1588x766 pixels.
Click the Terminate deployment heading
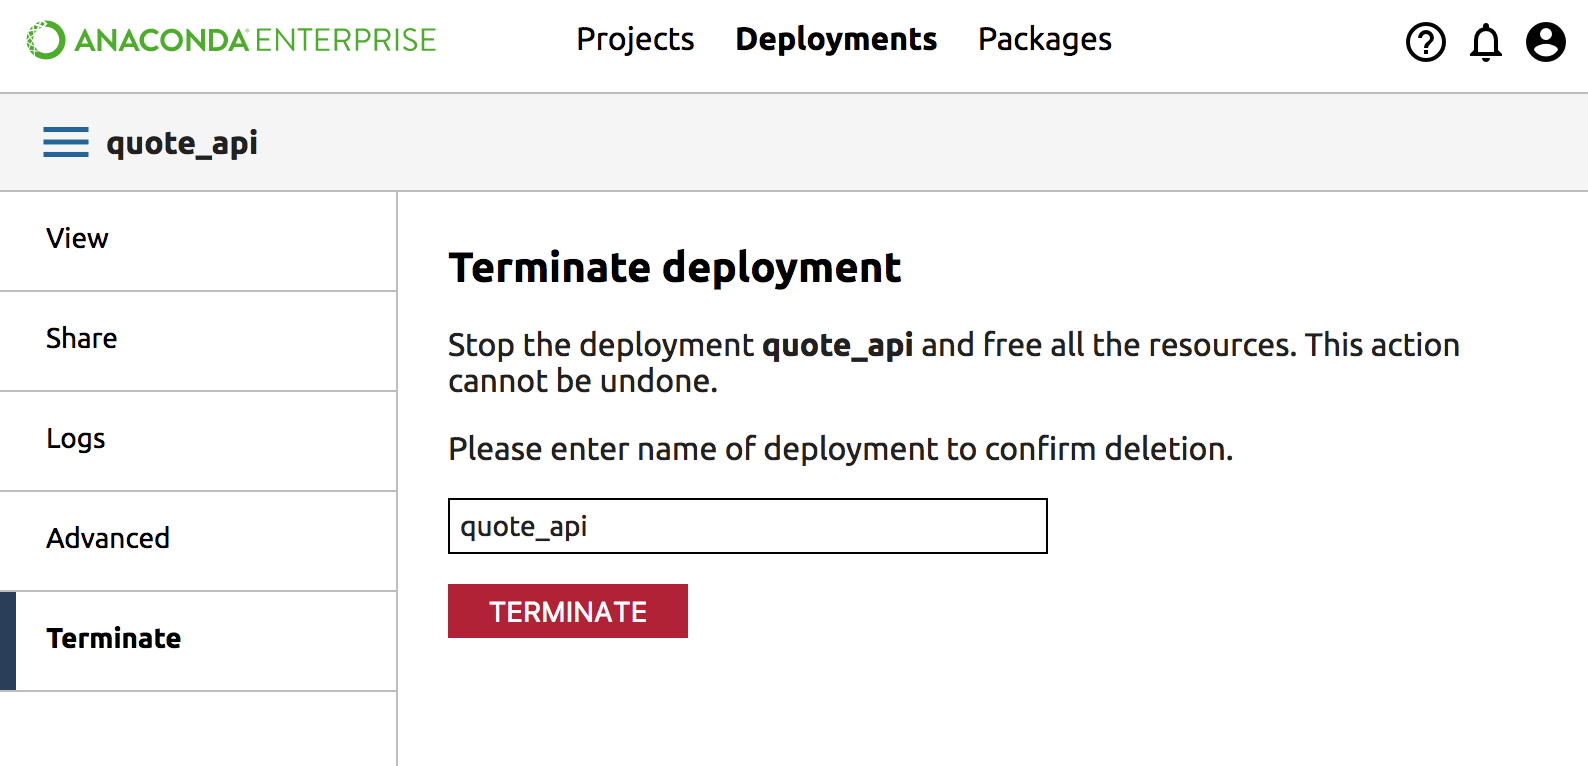(674, 268)
